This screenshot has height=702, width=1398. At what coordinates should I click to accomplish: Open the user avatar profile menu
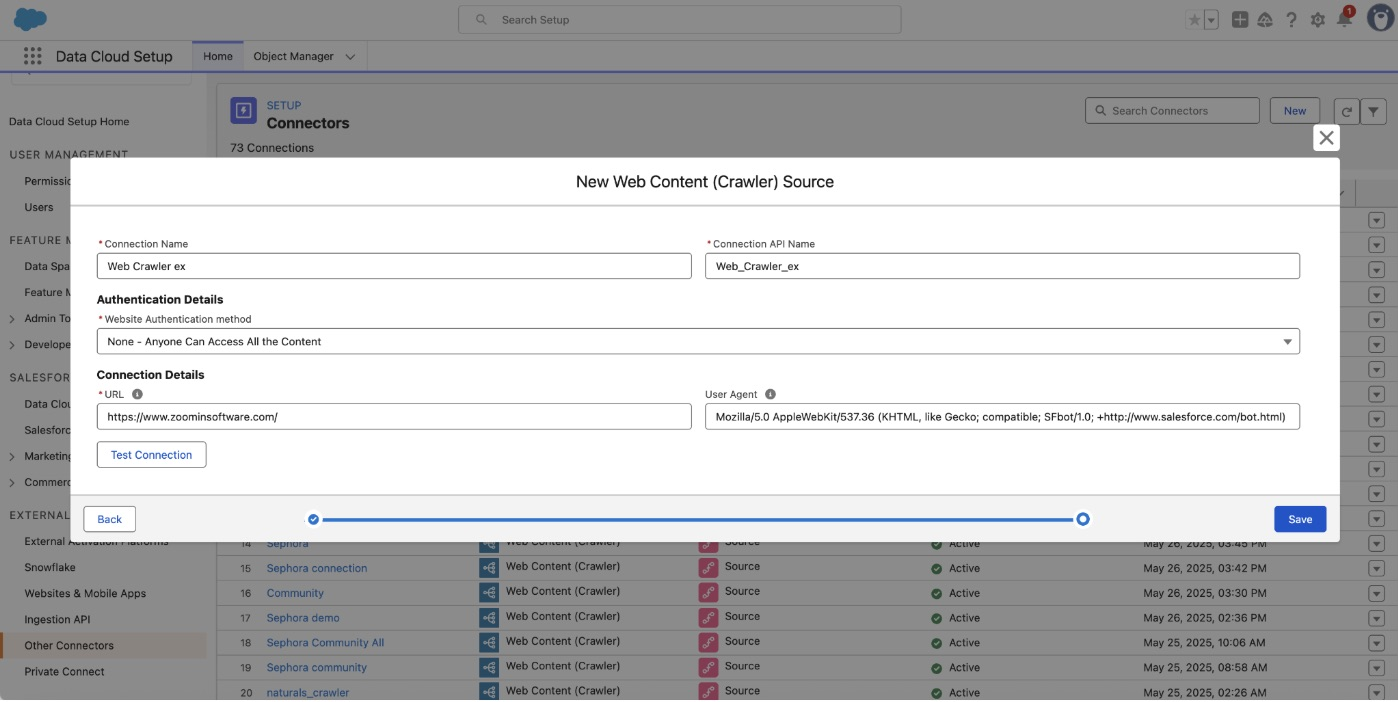point(1380,18)
